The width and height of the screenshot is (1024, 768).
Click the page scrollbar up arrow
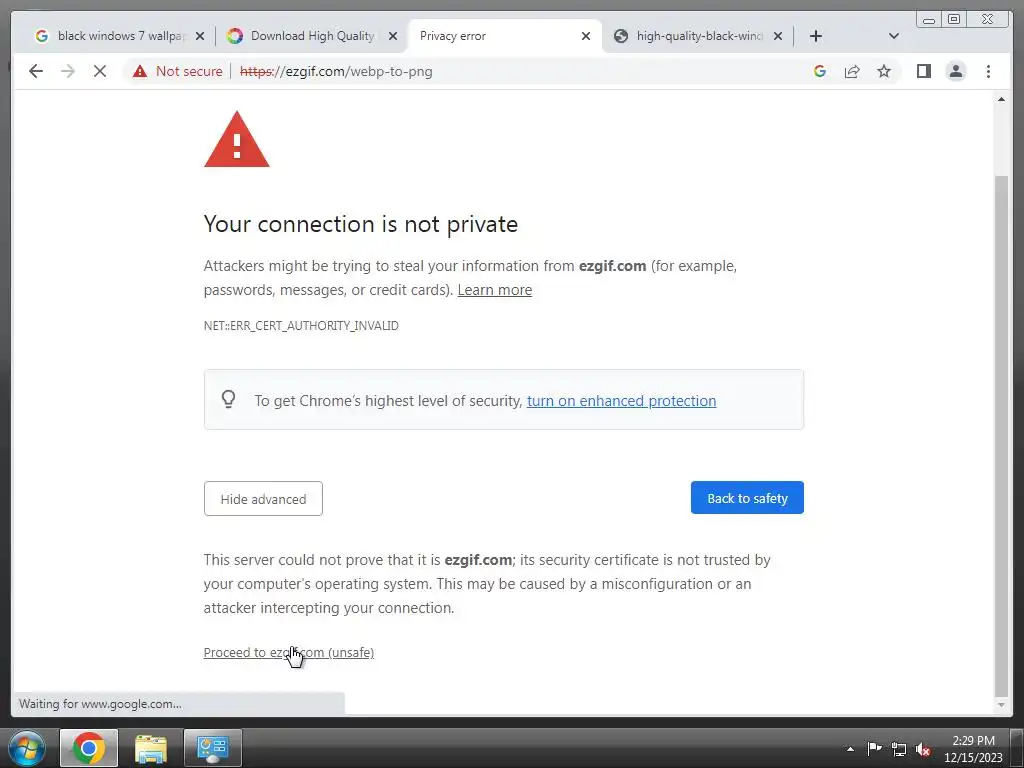click(1001, 99)
